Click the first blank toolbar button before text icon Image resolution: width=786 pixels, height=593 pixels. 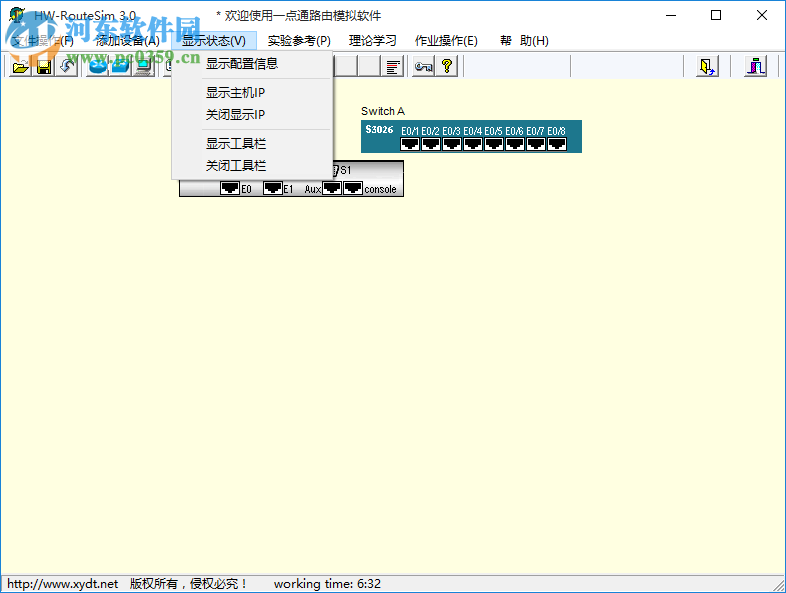coord(346,66)
